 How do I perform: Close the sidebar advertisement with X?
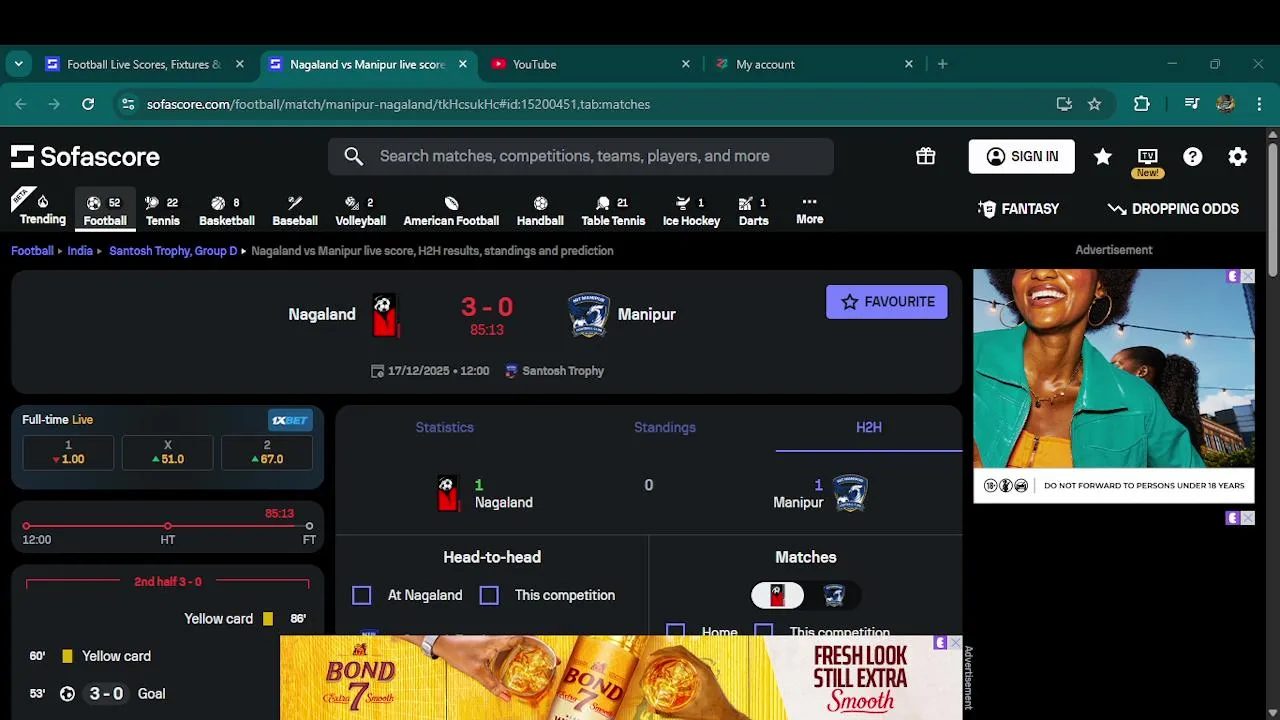click(x=1248, y=276)
